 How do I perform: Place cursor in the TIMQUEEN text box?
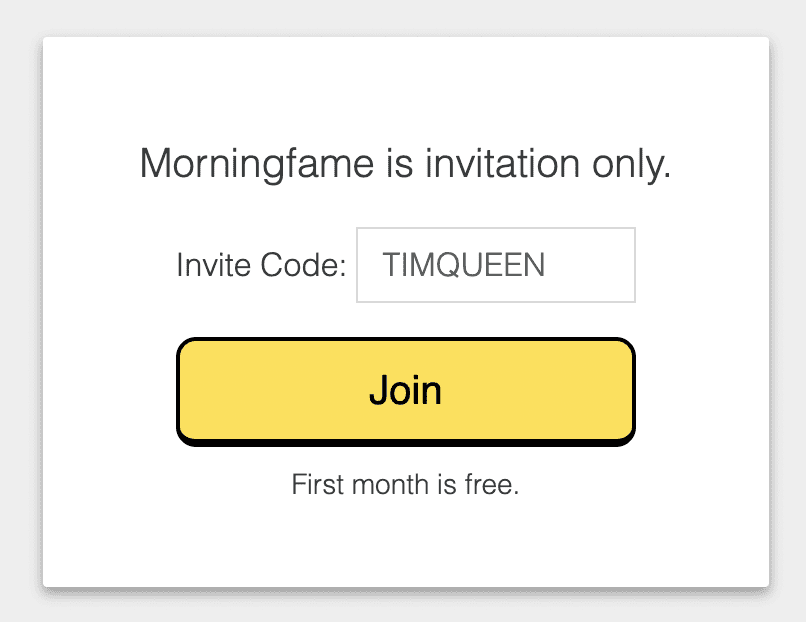point(495,265)
